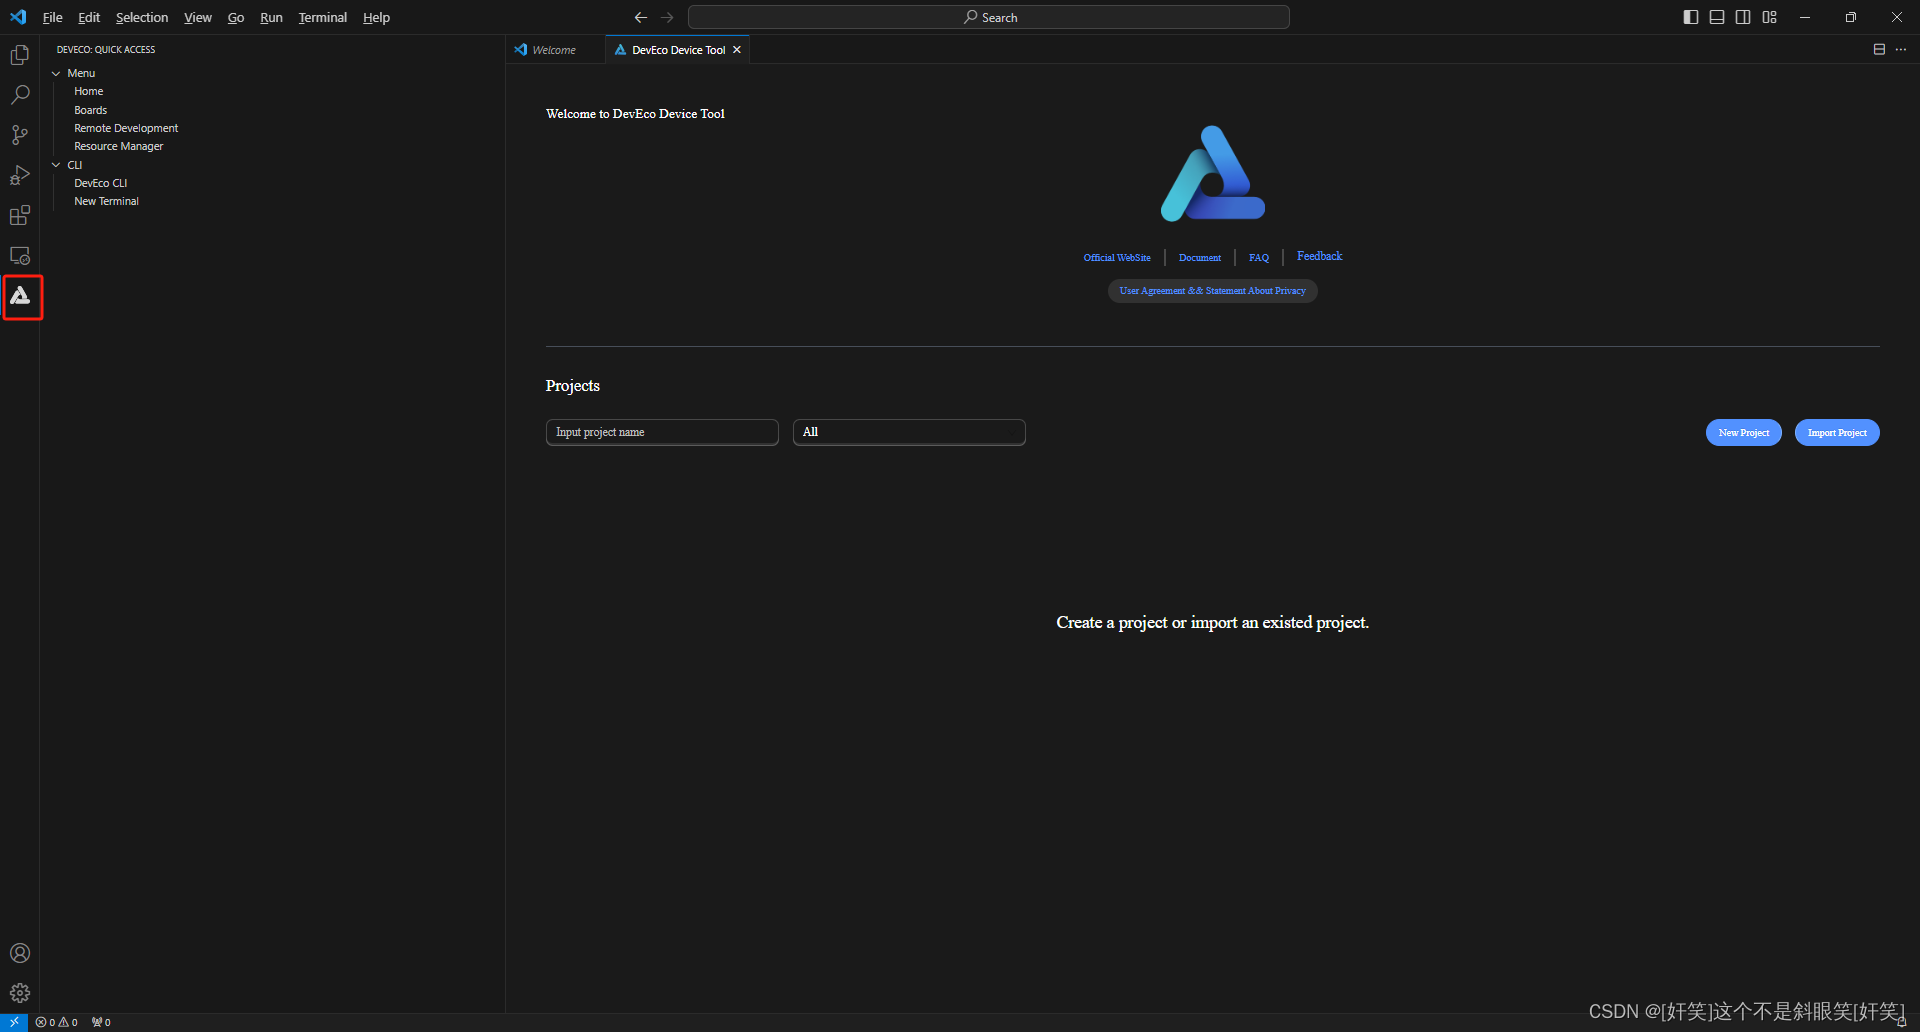Open the DevEco Device Tool sidebar icon

point(20,296)
